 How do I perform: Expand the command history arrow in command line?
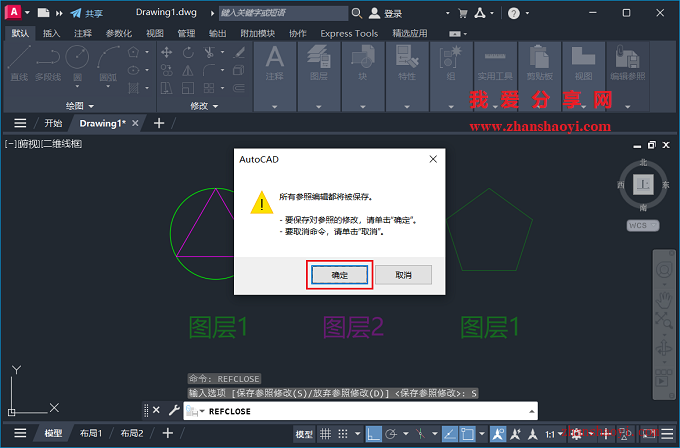click(531, 411)
